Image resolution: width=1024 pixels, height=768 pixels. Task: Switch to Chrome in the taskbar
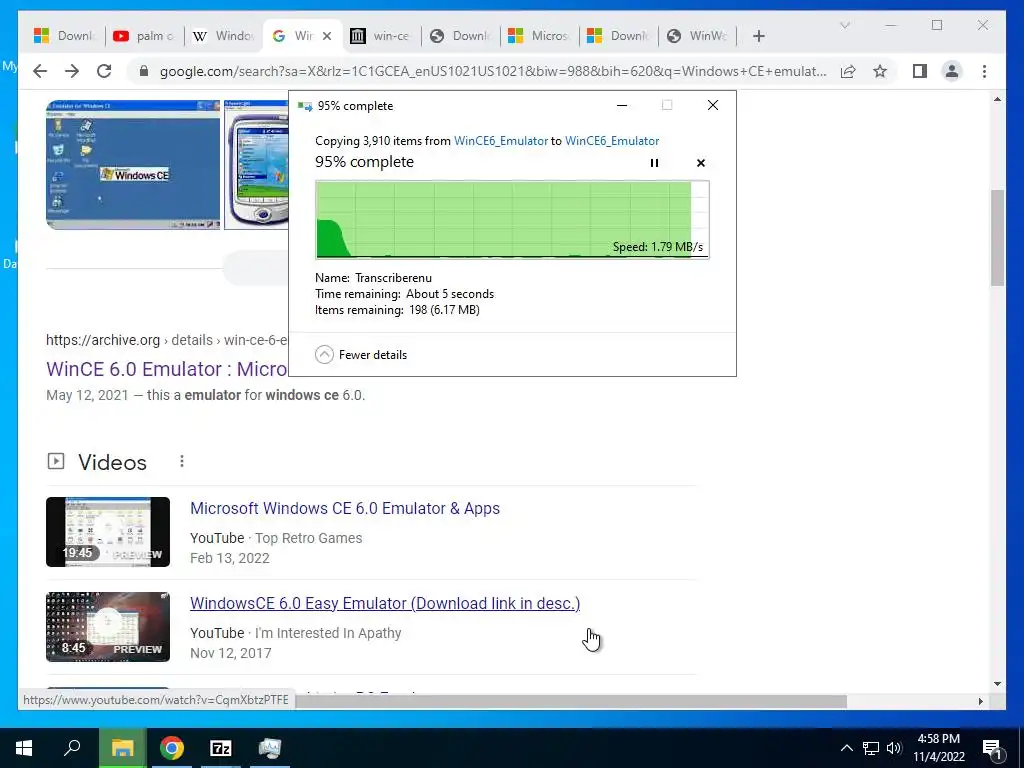172,748
